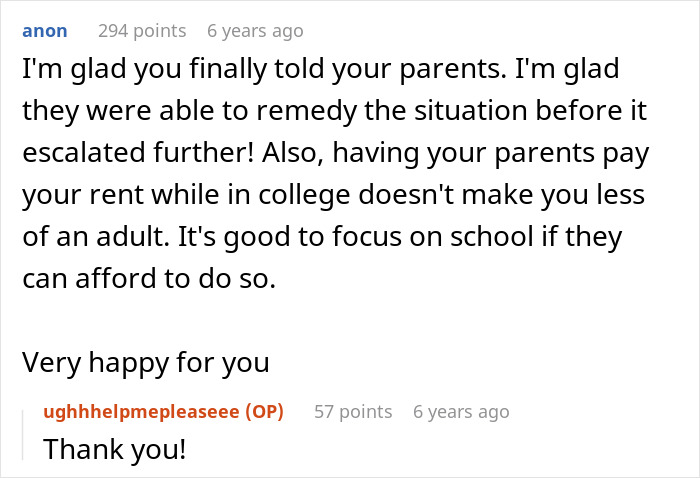Click the "Very happy for you" line
Image resolution: width=700 pixels, height=478 pixels.
145,362
